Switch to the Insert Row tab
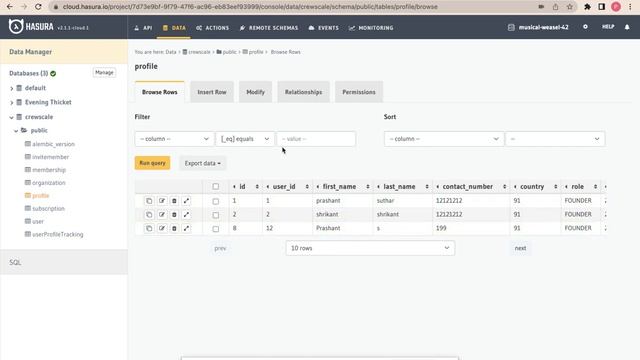Screen dimensions: 640x360 pos(212,92)
